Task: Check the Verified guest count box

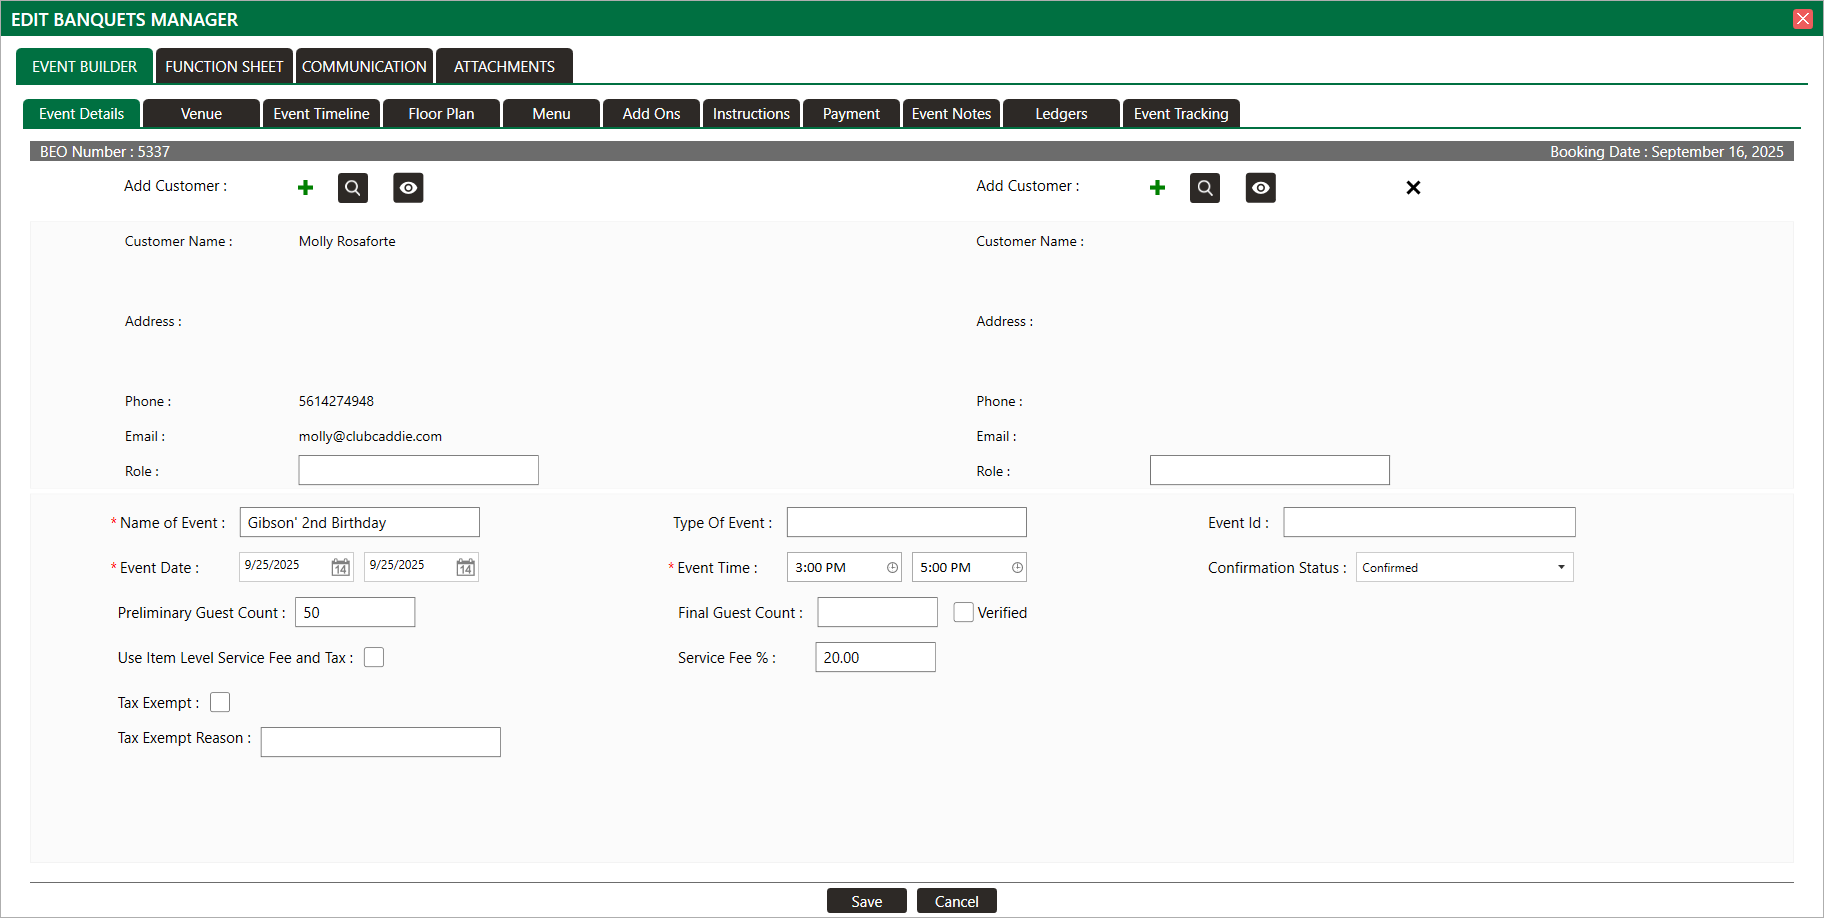Action: [964, 612]
